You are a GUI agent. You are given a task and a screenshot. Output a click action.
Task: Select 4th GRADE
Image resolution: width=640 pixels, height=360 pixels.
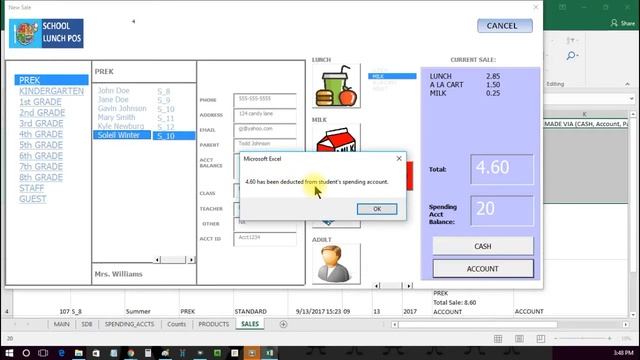[x=41, y=134]
